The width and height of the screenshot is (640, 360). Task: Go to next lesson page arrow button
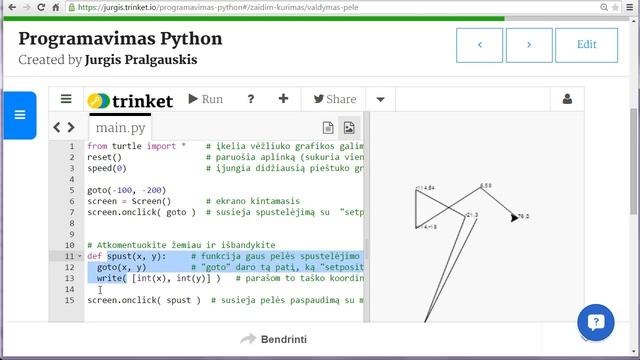pos(529,45)
